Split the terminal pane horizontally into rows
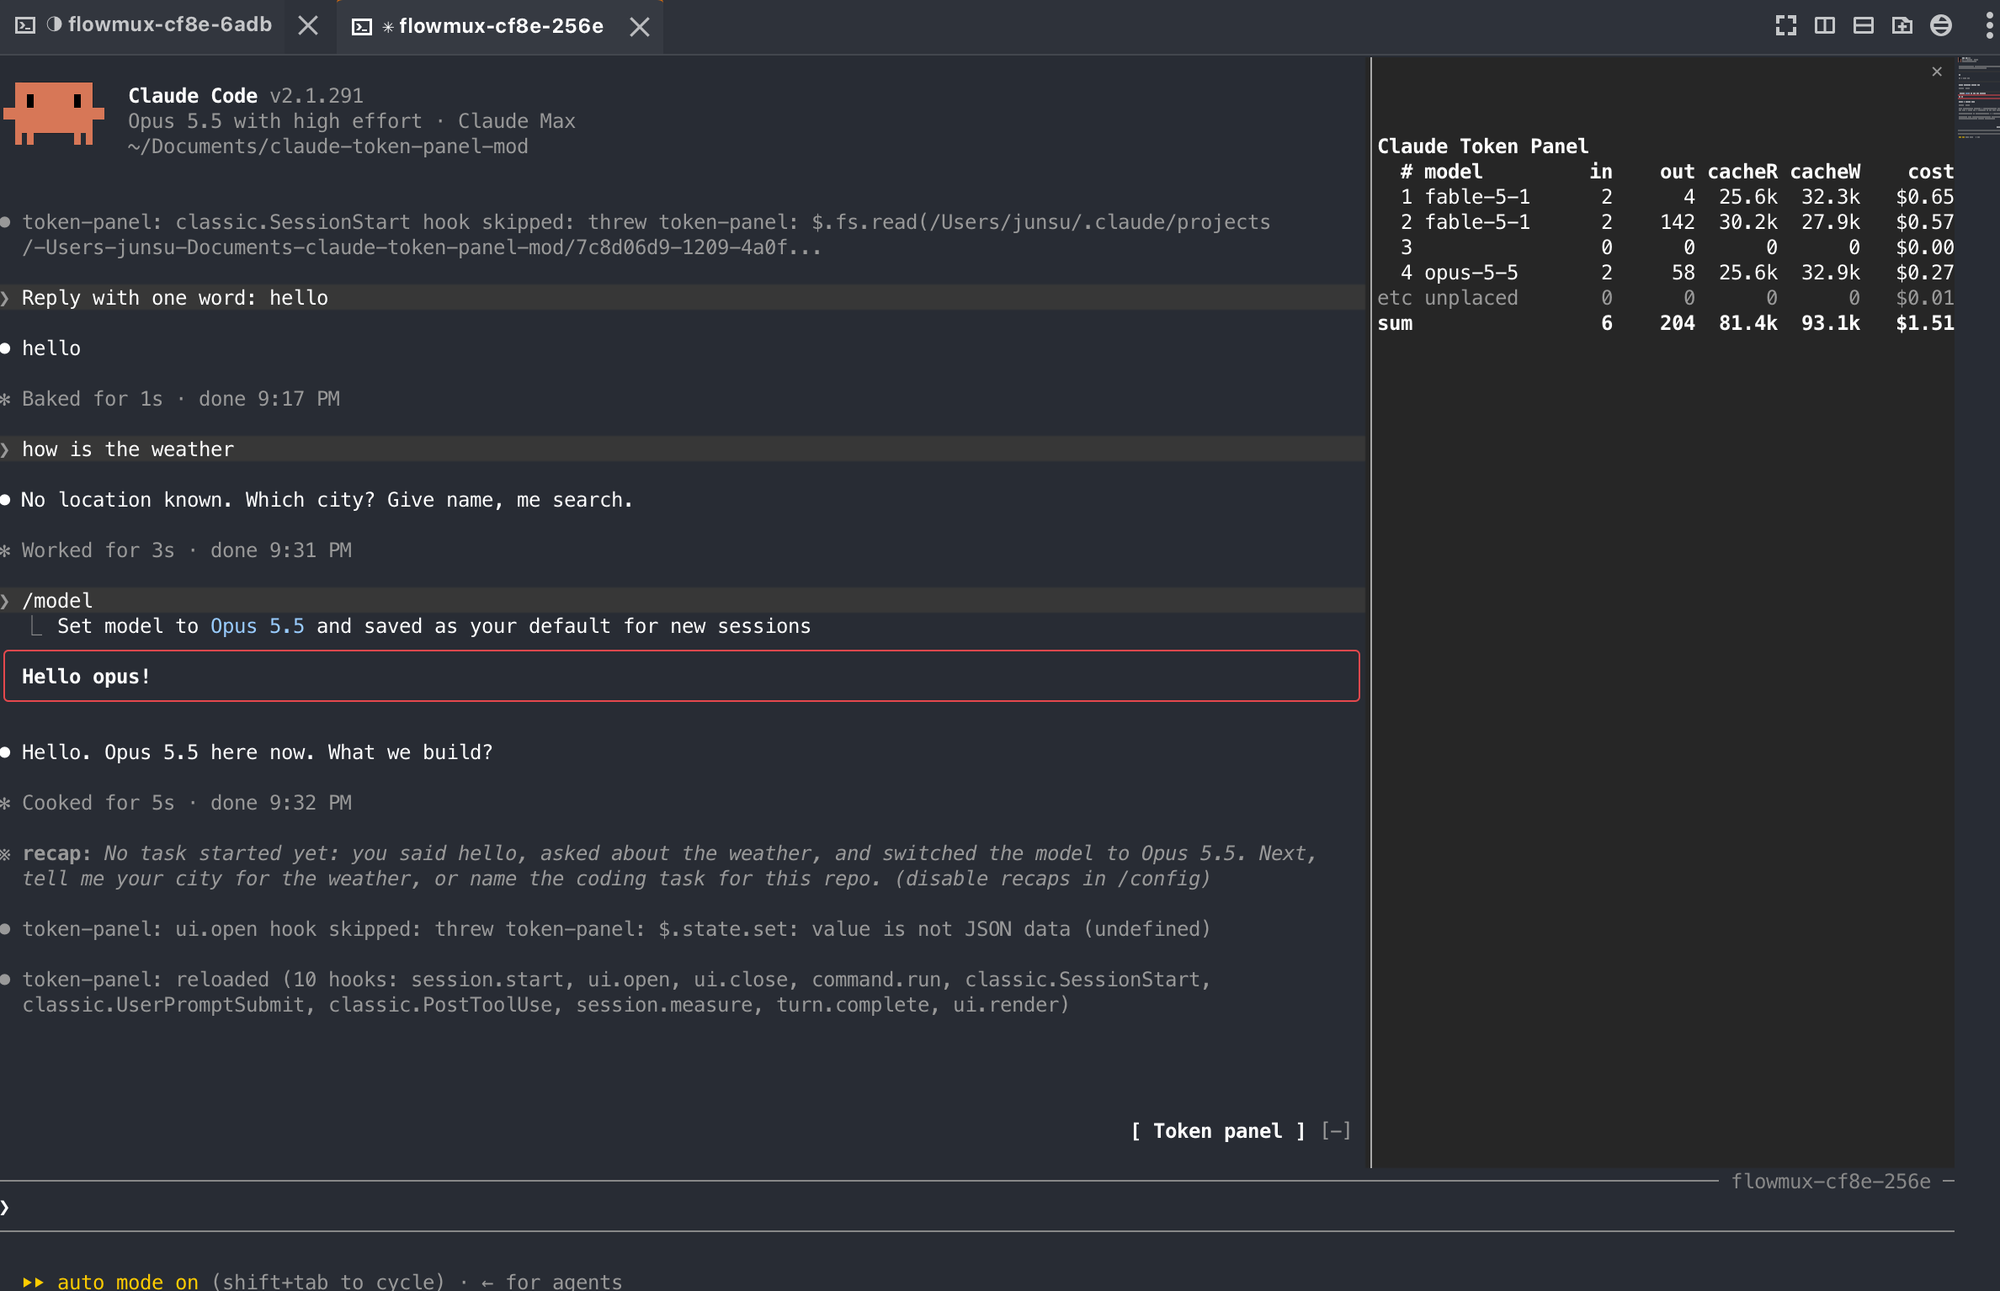The height and width of the screenshot is (1291, 2000). [x=1863, y=26]
